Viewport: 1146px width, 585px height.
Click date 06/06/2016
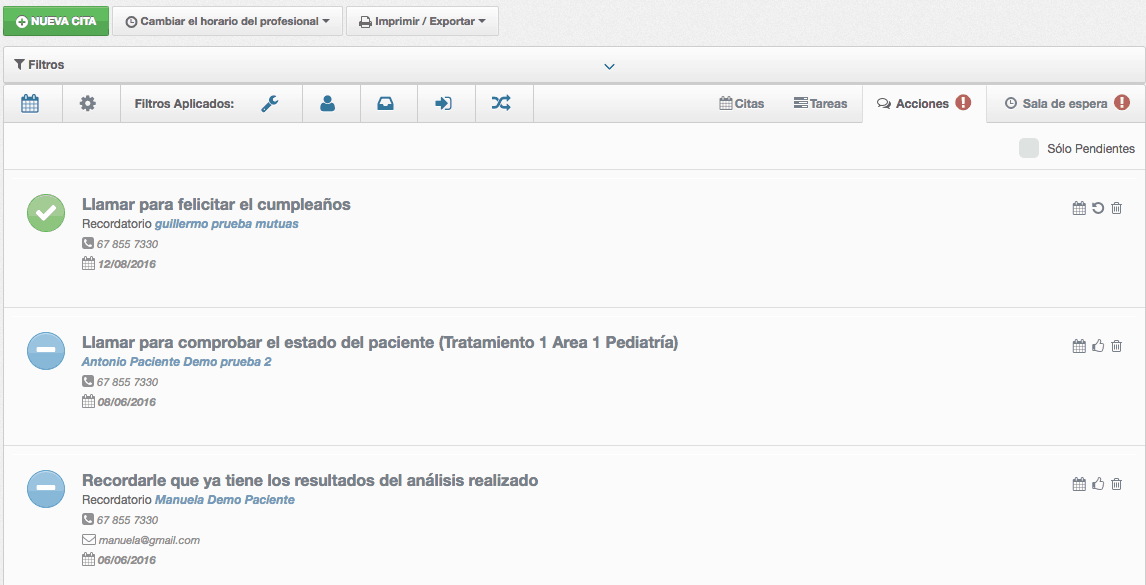[x=126, y=560]
